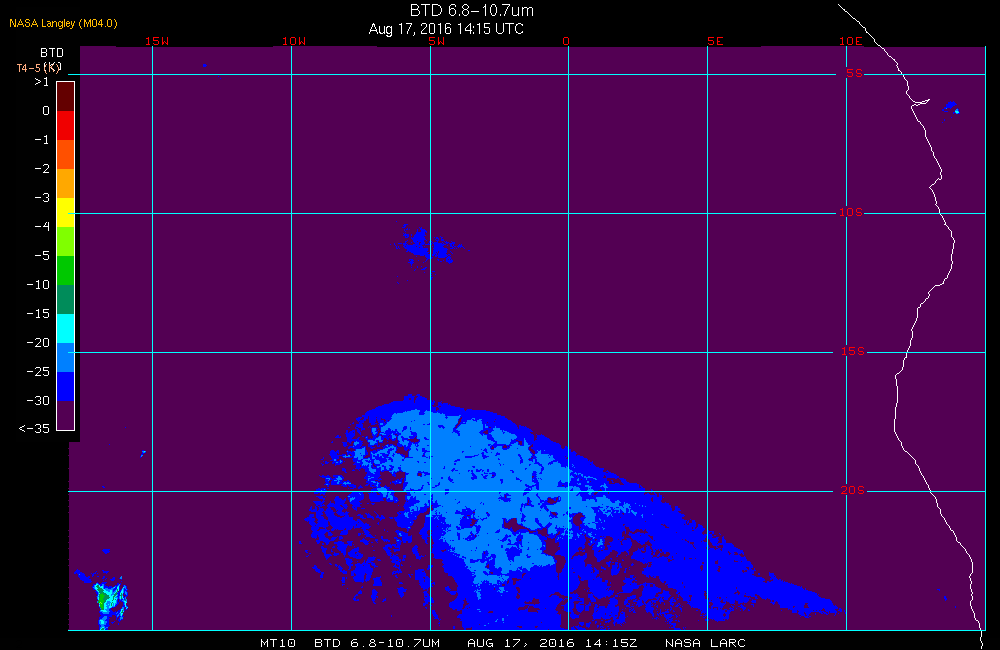1000x650 pixels.
Task: Click the 'BTD 6.8-10.7um' title text
Action: tap(471, 10)
